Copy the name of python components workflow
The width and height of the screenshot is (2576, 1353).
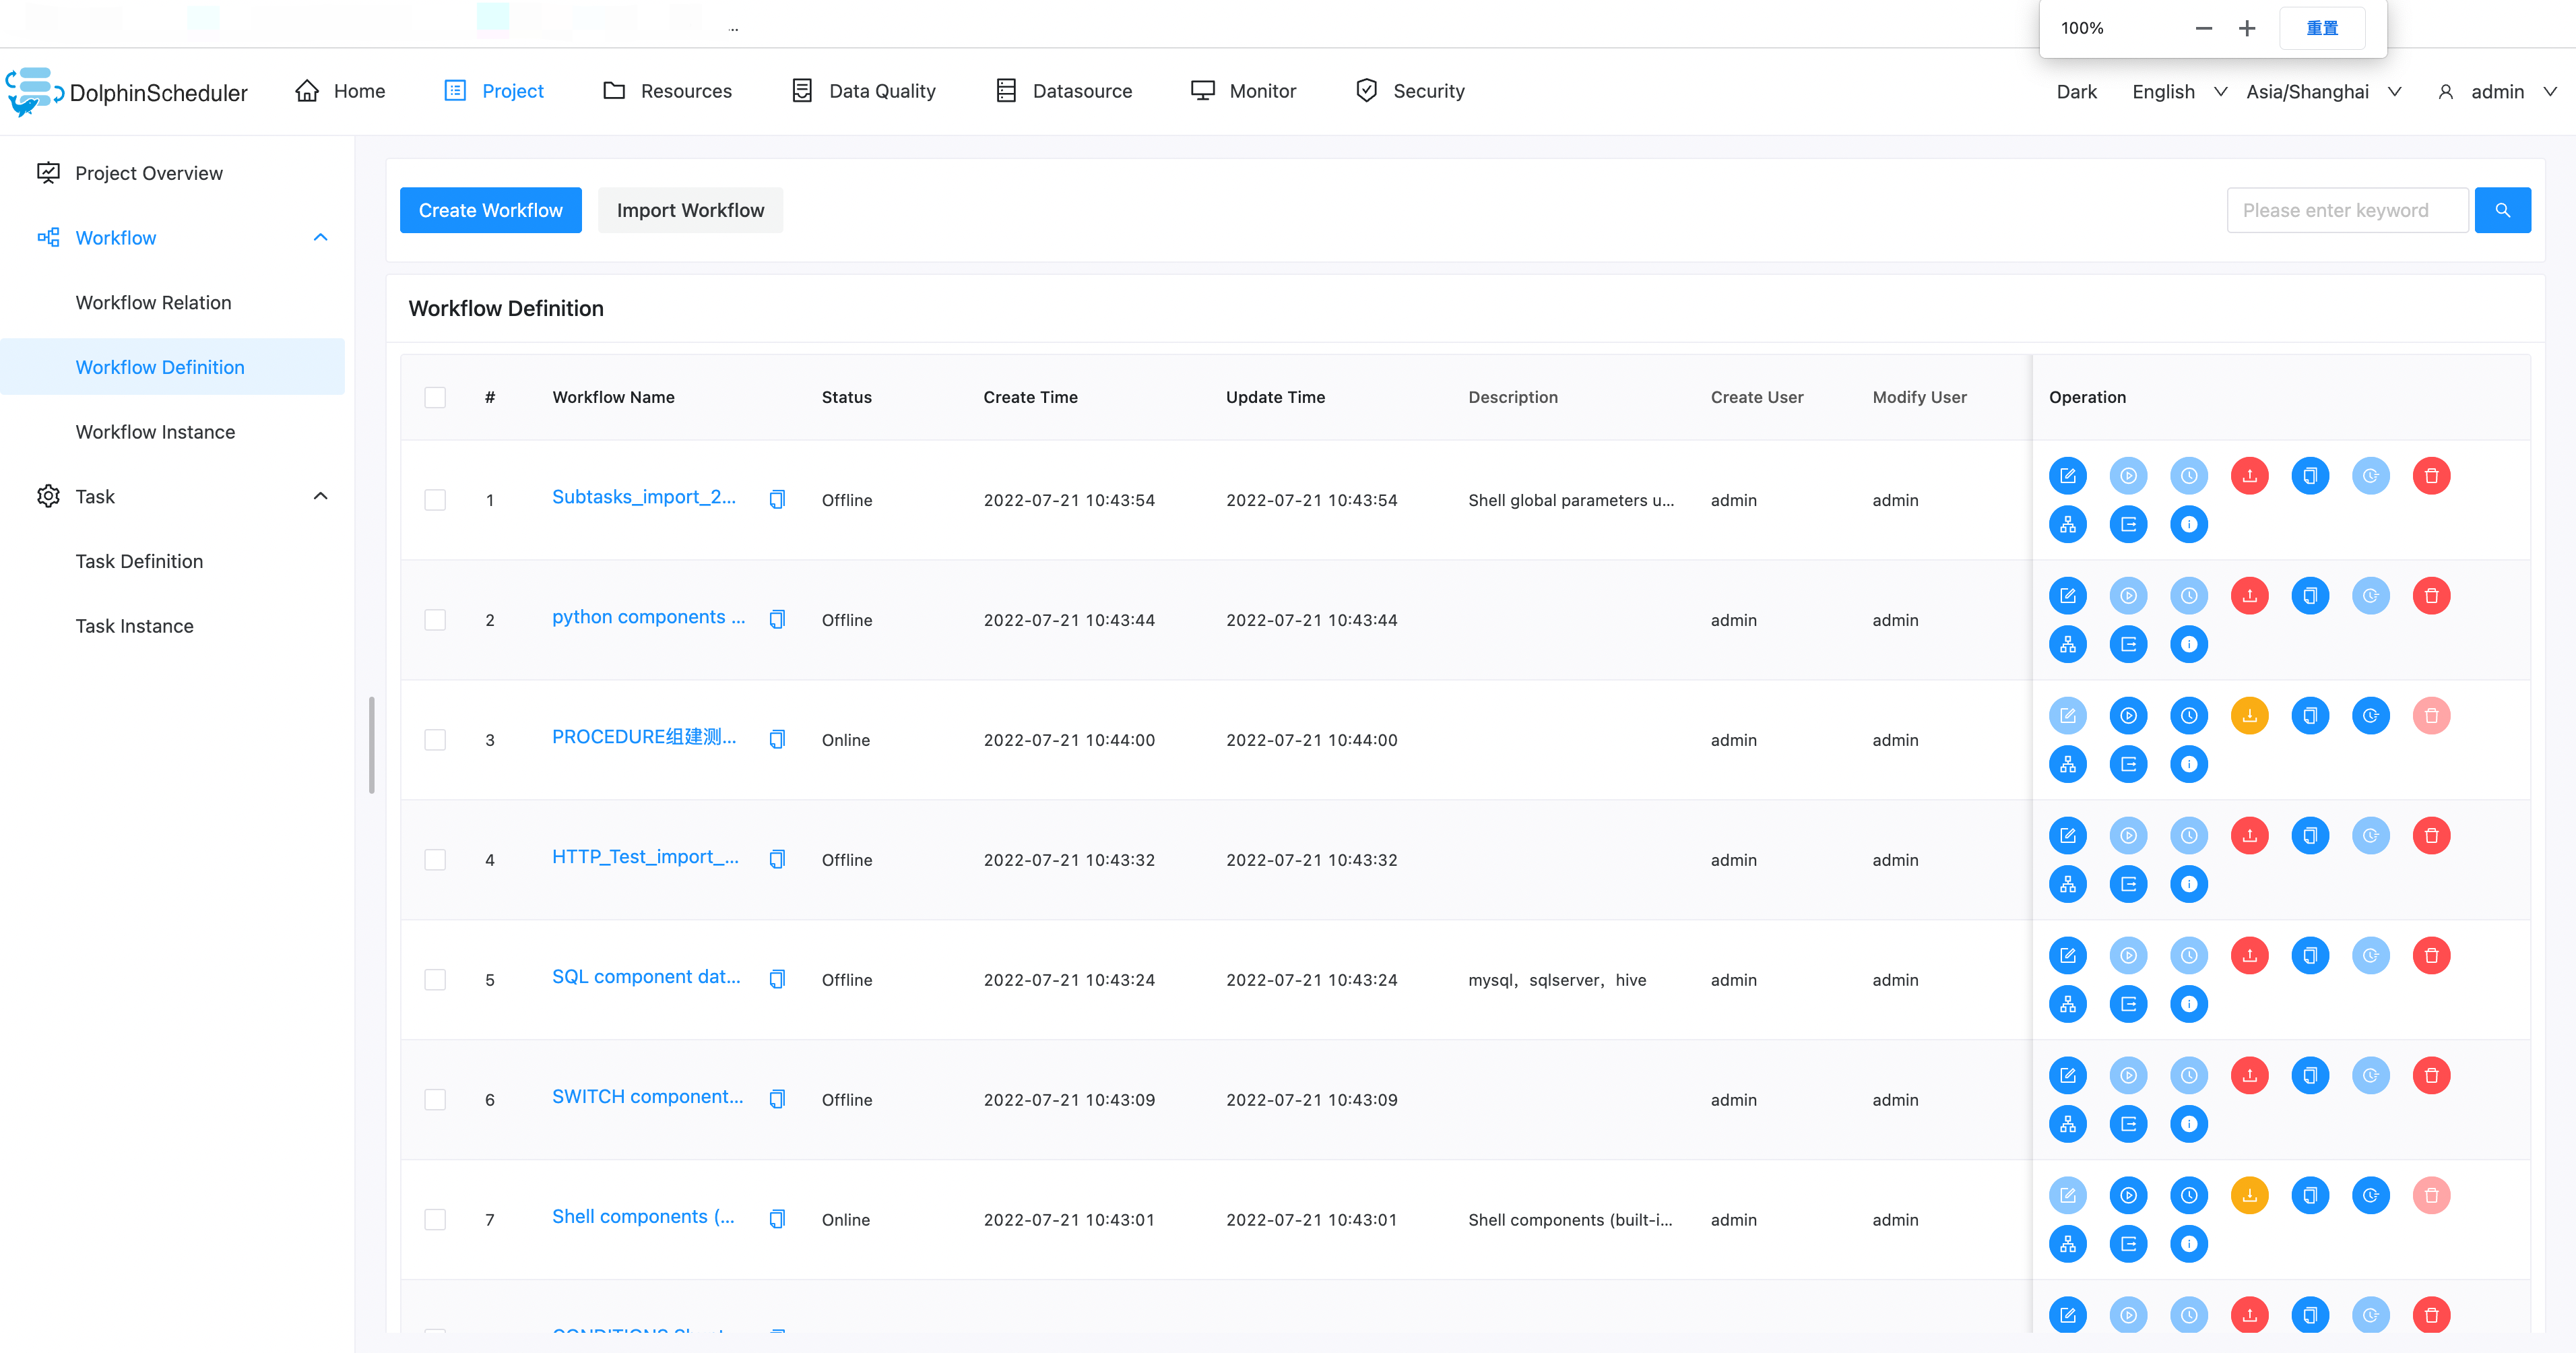777,618
